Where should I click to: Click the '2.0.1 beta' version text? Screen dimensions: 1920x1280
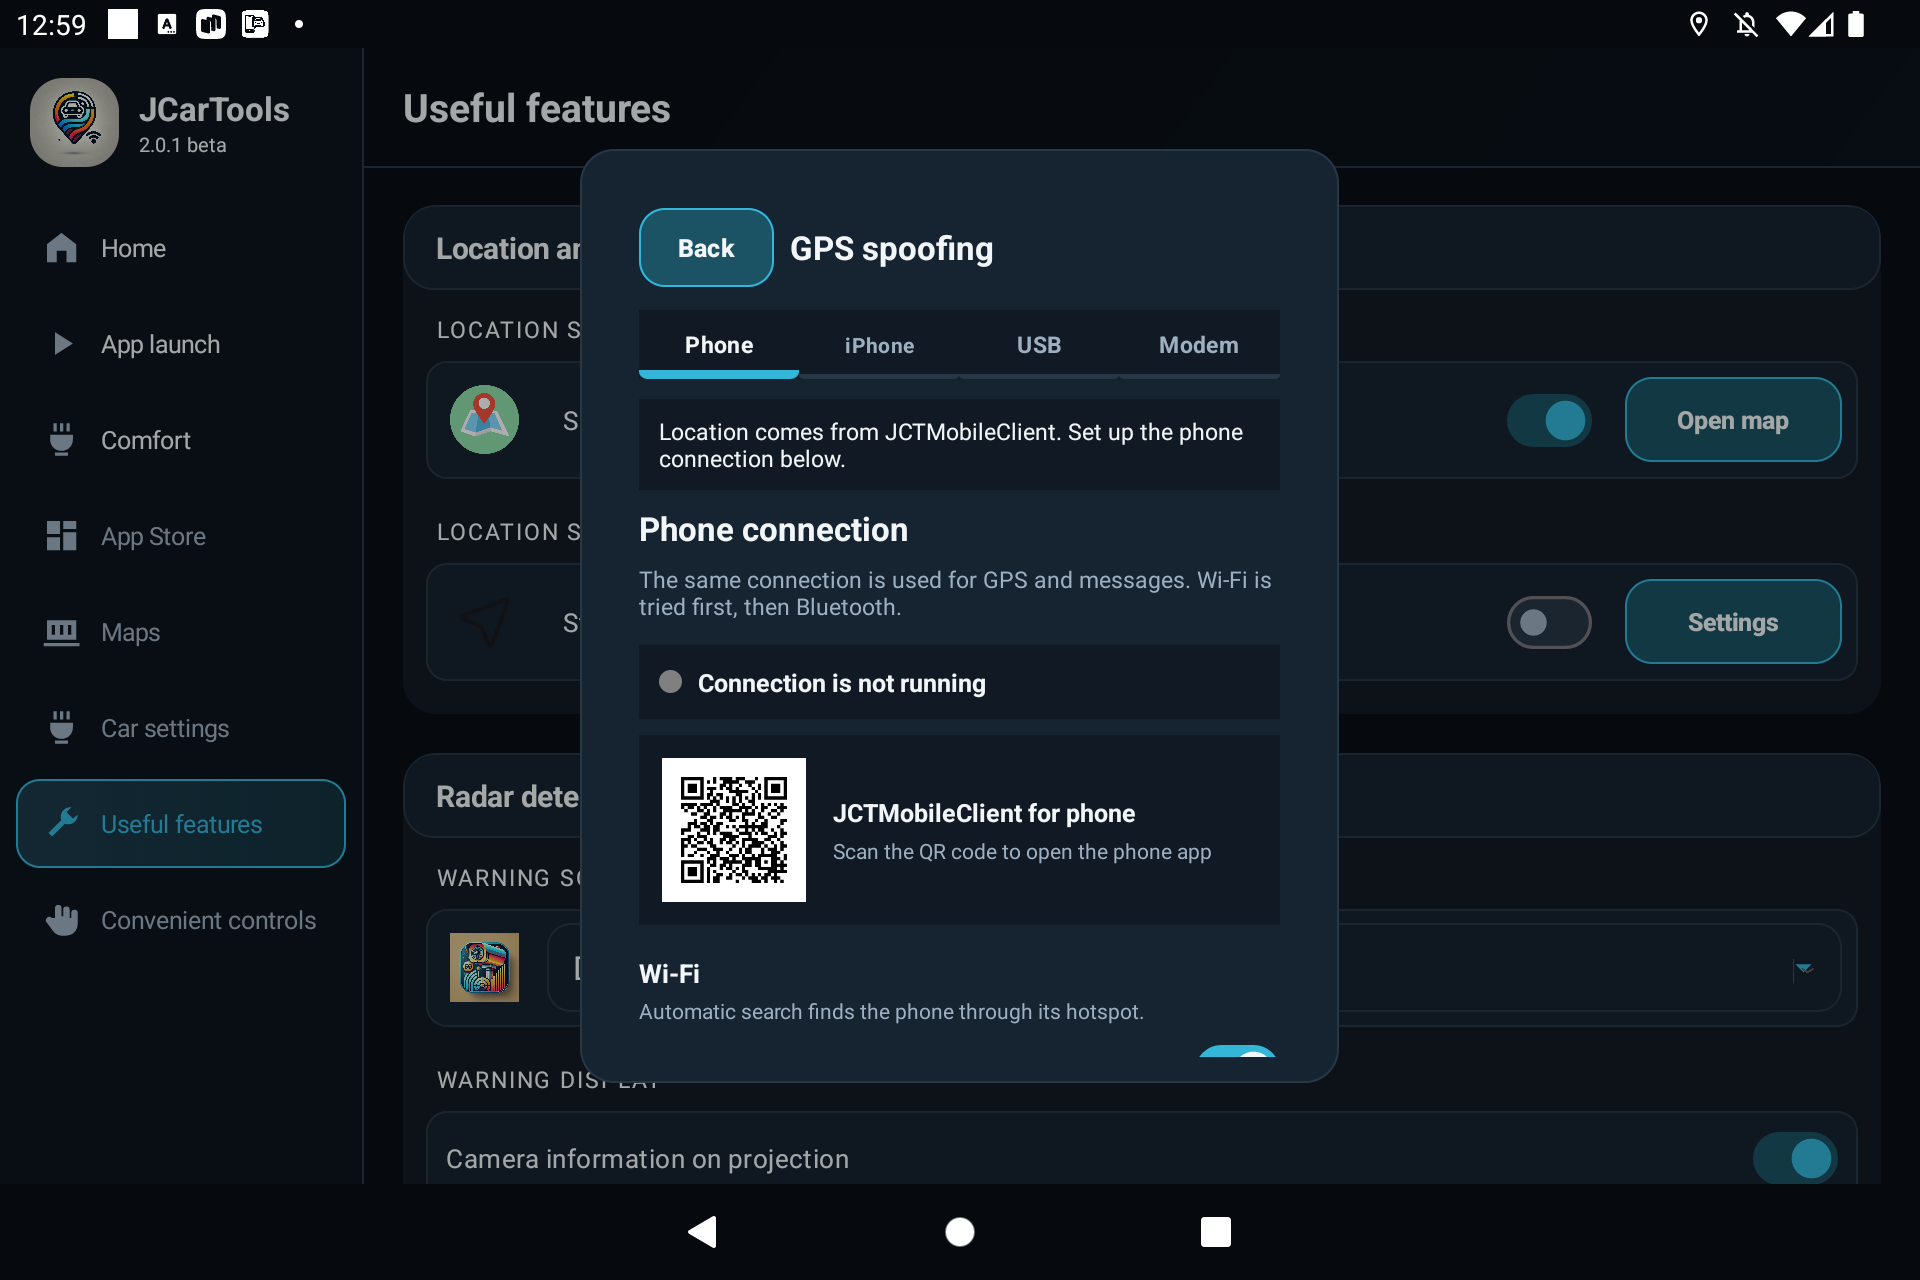coord(183,145)
